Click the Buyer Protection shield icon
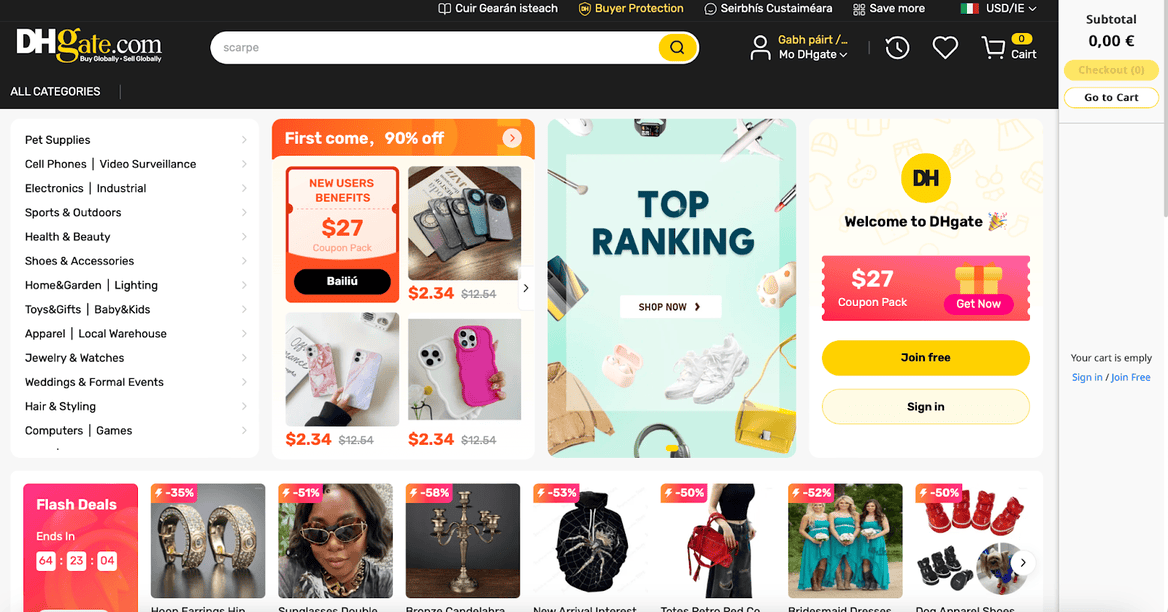Screen dimensions: 1168x612 585,9
